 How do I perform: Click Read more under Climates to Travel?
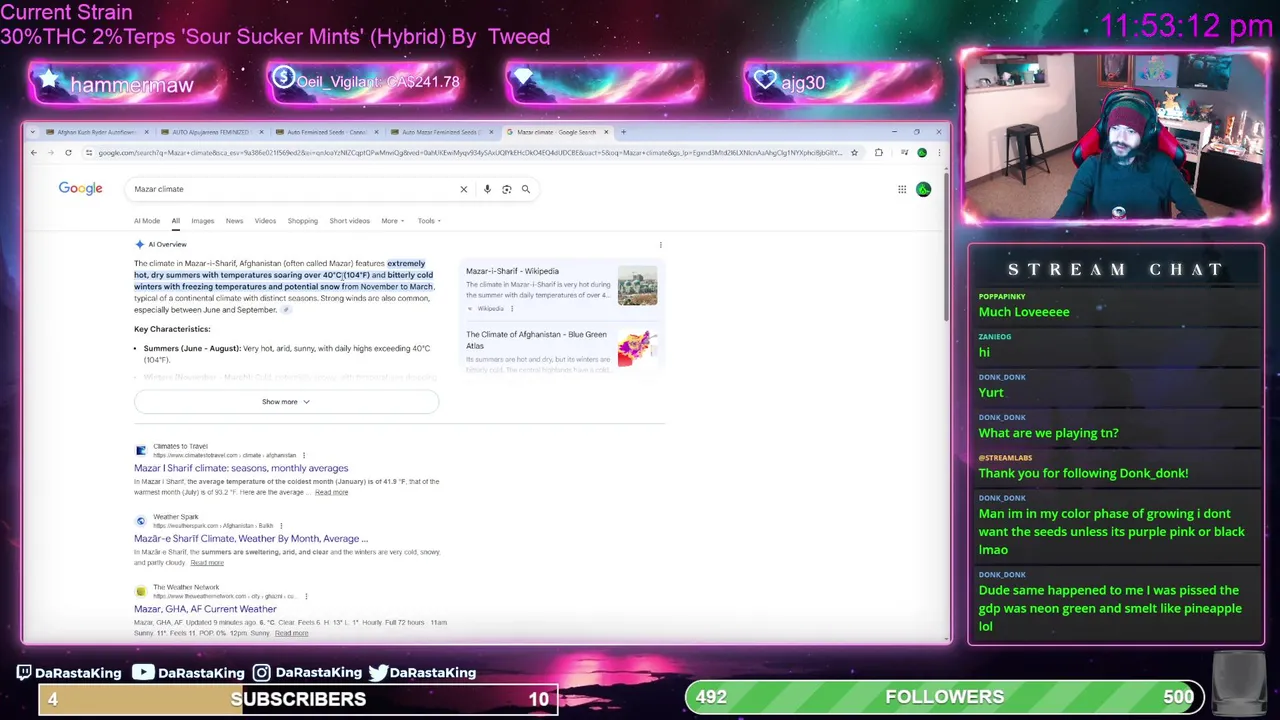332,492
